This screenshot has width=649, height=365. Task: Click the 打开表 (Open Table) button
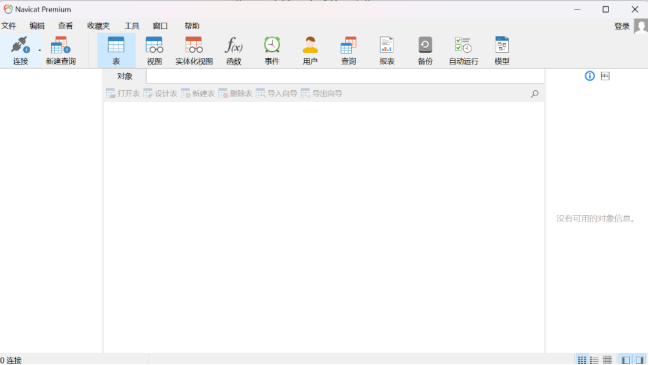pos(123,94)
